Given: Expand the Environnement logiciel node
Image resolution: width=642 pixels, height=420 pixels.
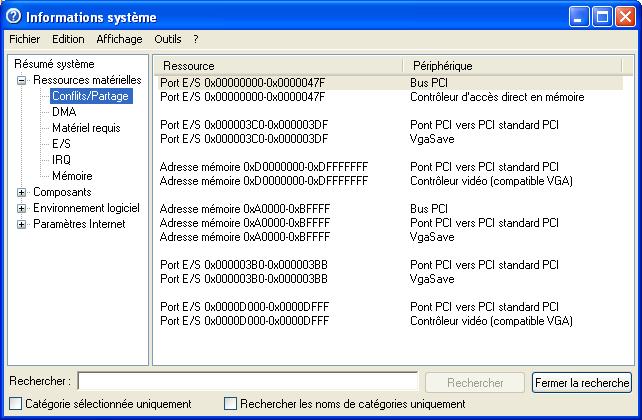Looking at the screenshot, I should [x=22, y=208].
